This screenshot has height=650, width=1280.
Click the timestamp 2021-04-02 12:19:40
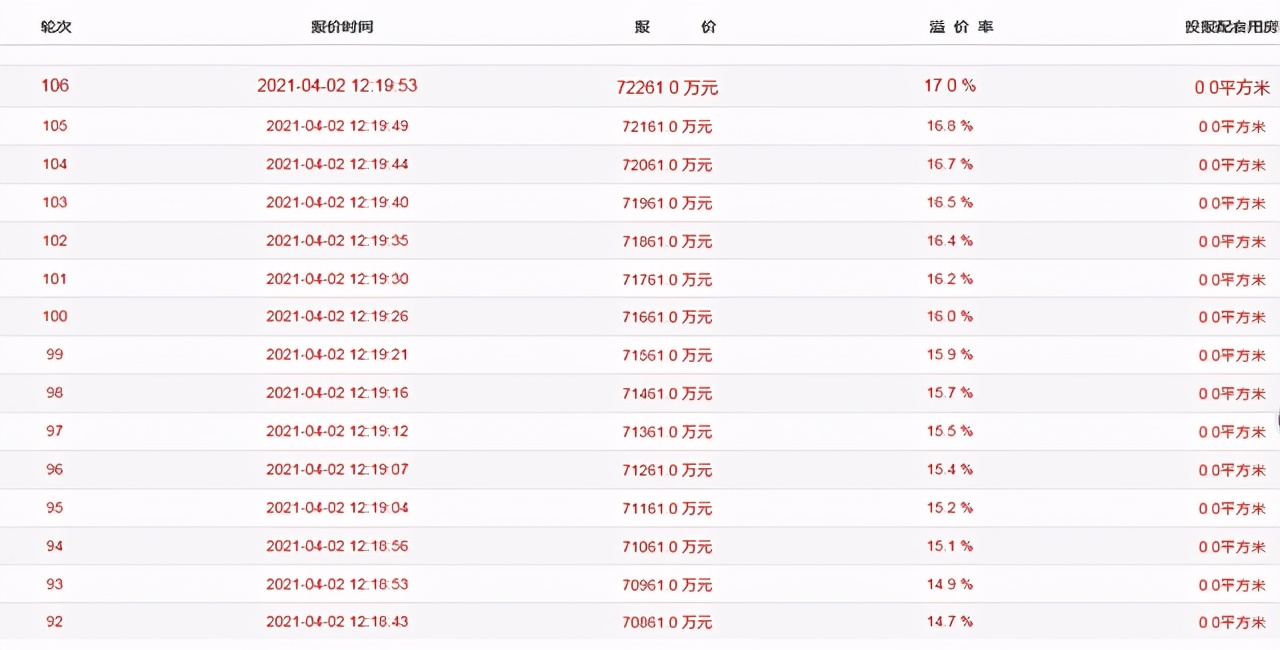(x=337, y=202)
